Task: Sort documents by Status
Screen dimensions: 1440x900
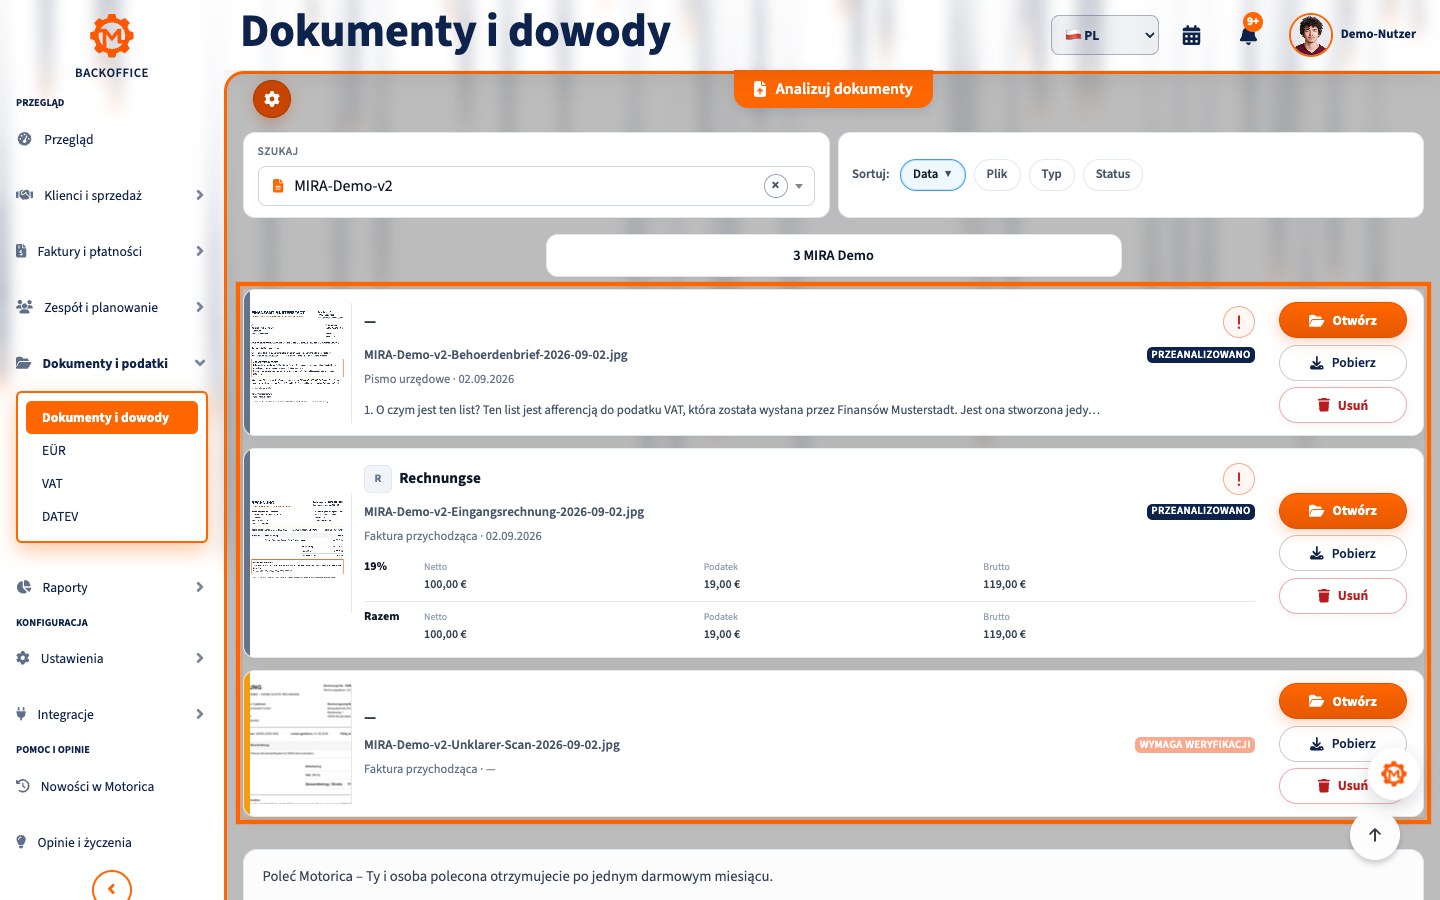Action: click(1113, 175)
